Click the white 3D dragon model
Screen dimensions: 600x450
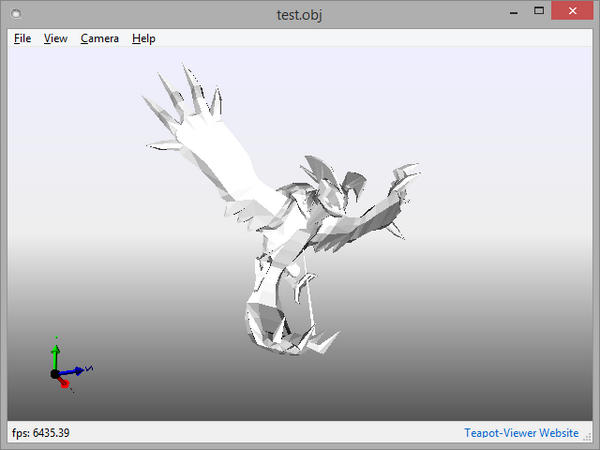[x=281, y=210]
